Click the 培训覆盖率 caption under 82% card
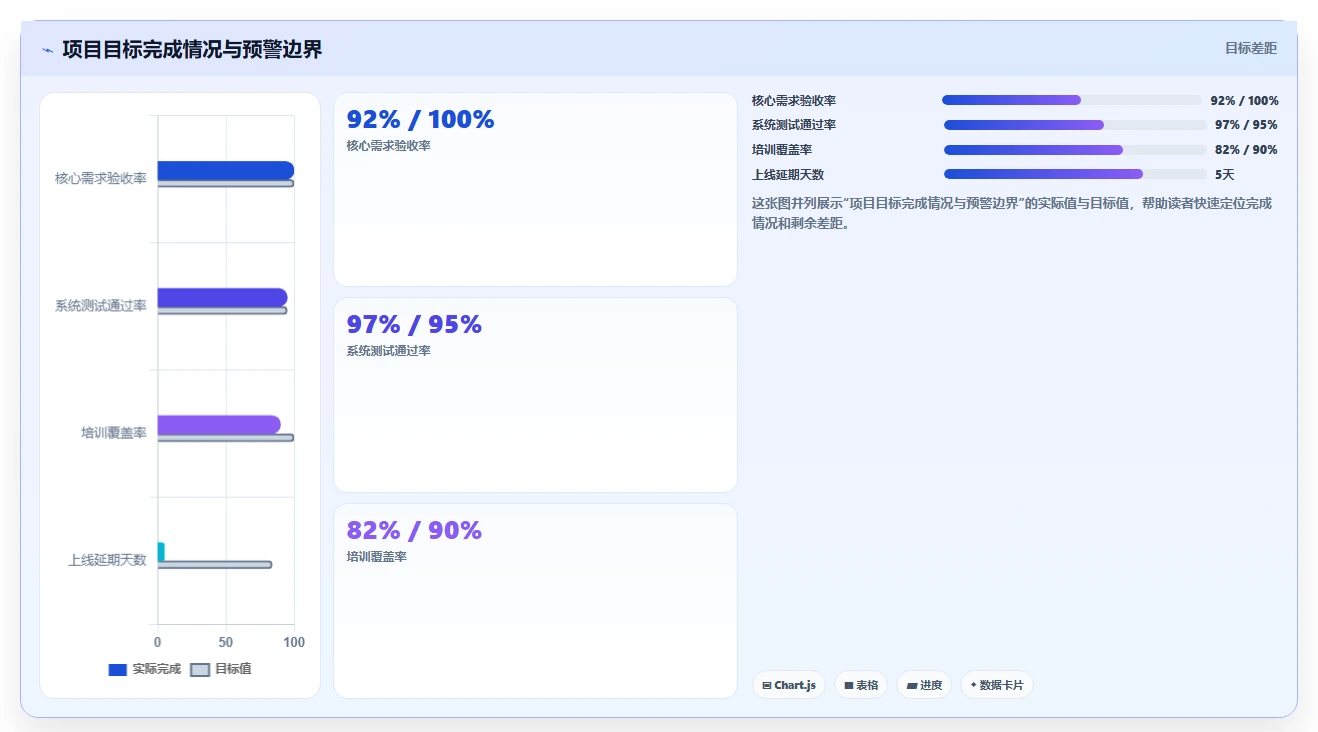 coord(376,556)
